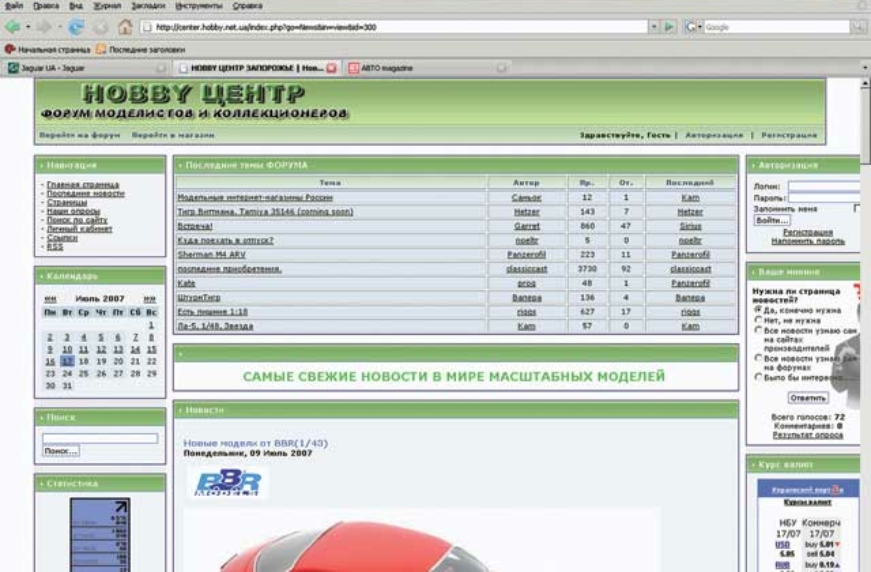The image size is (871, 572).
Task: Open the address bar history dropdown
Action: point(654,27)
